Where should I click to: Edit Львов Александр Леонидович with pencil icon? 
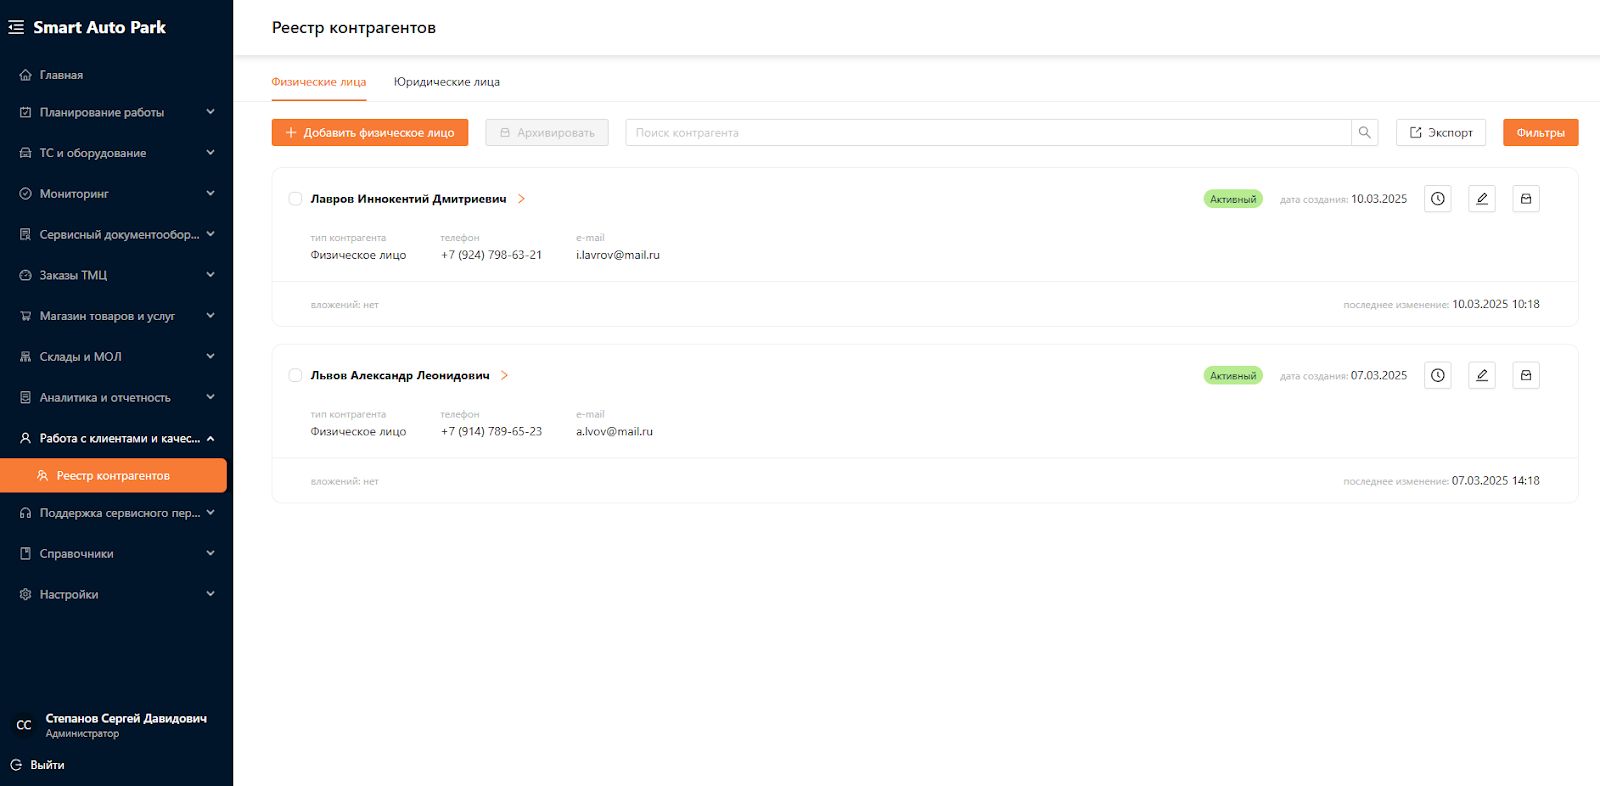(1481, 376)
